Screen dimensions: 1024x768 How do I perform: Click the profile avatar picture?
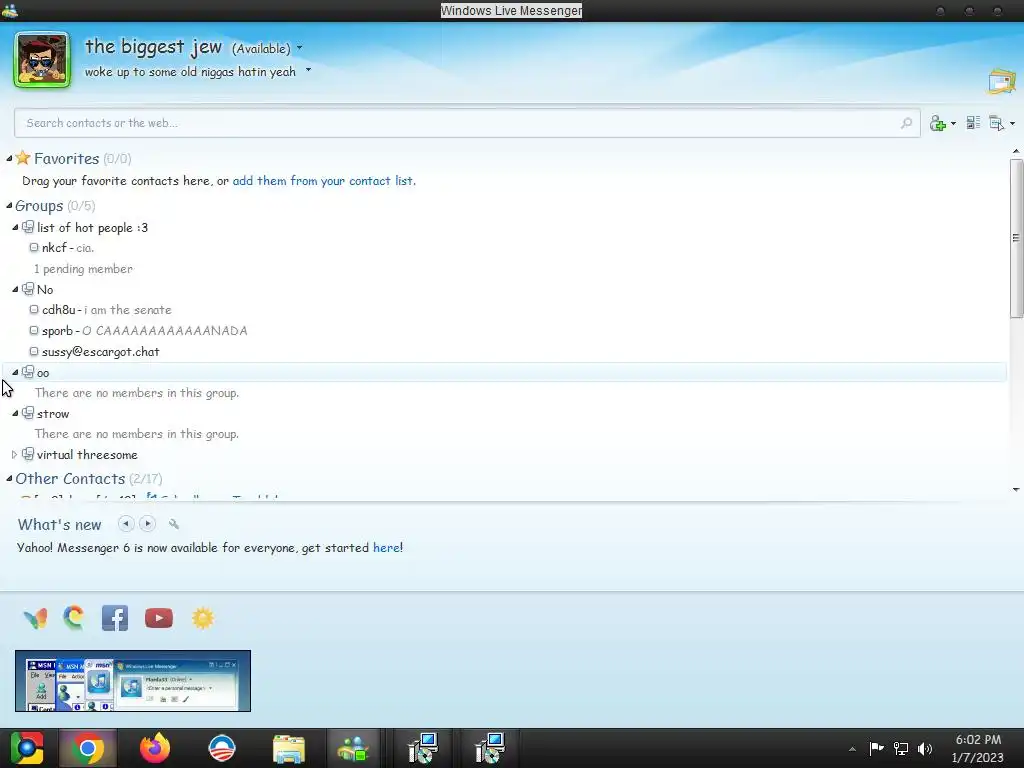(42, 59)
